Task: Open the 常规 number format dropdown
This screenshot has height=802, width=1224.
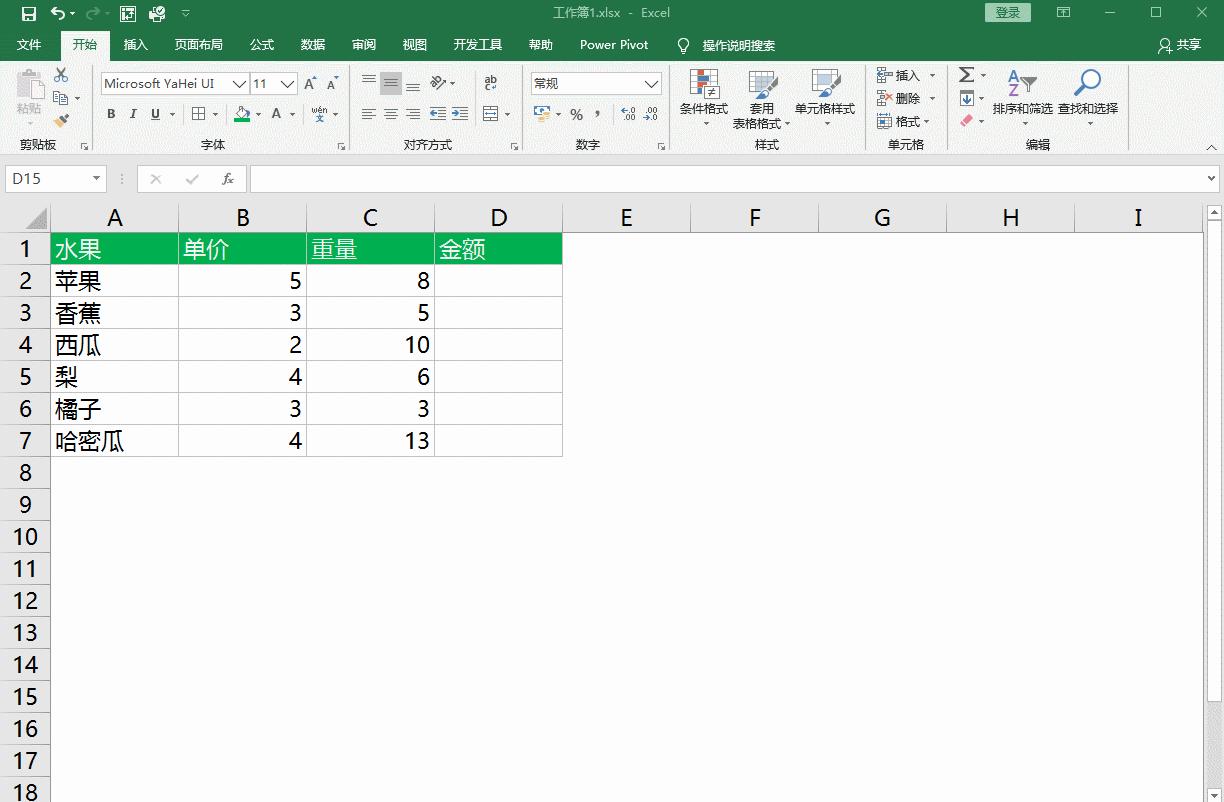Action: [652, 83]
